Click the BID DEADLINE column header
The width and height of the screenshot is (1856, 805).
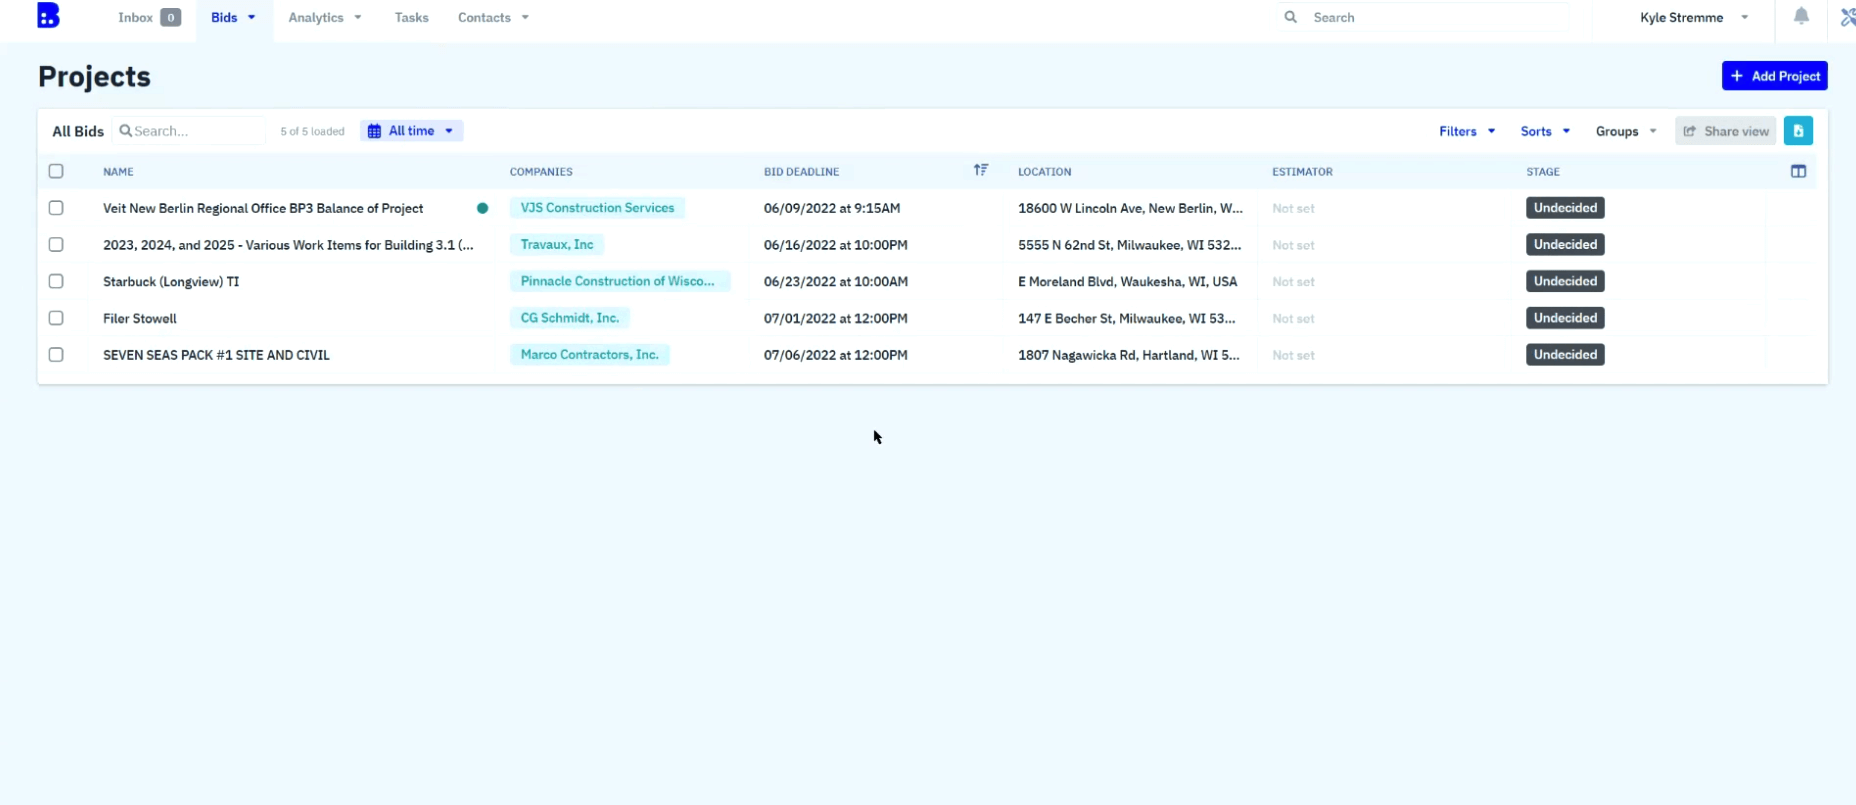pos(801,171)
